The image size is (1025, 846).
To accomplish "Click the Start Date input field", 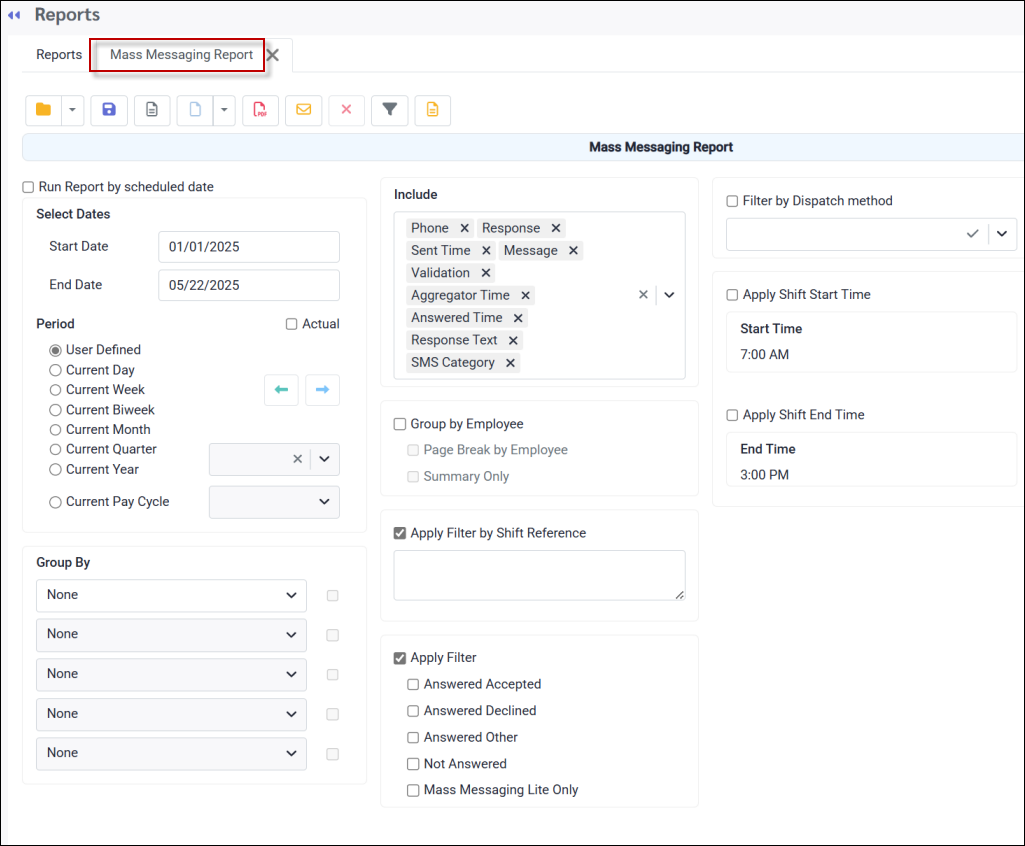I will coord(249,247).
